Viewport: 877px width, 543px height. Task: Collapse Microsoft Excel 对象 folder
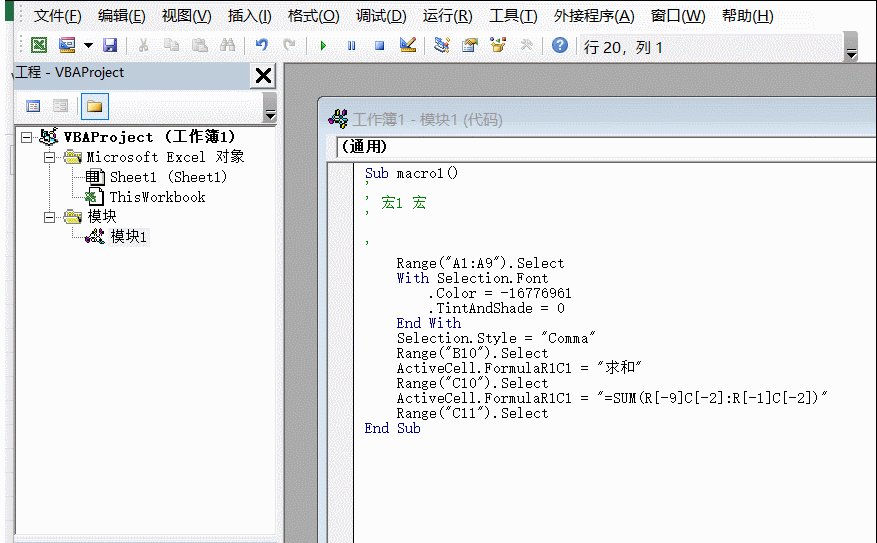point(49,157)
